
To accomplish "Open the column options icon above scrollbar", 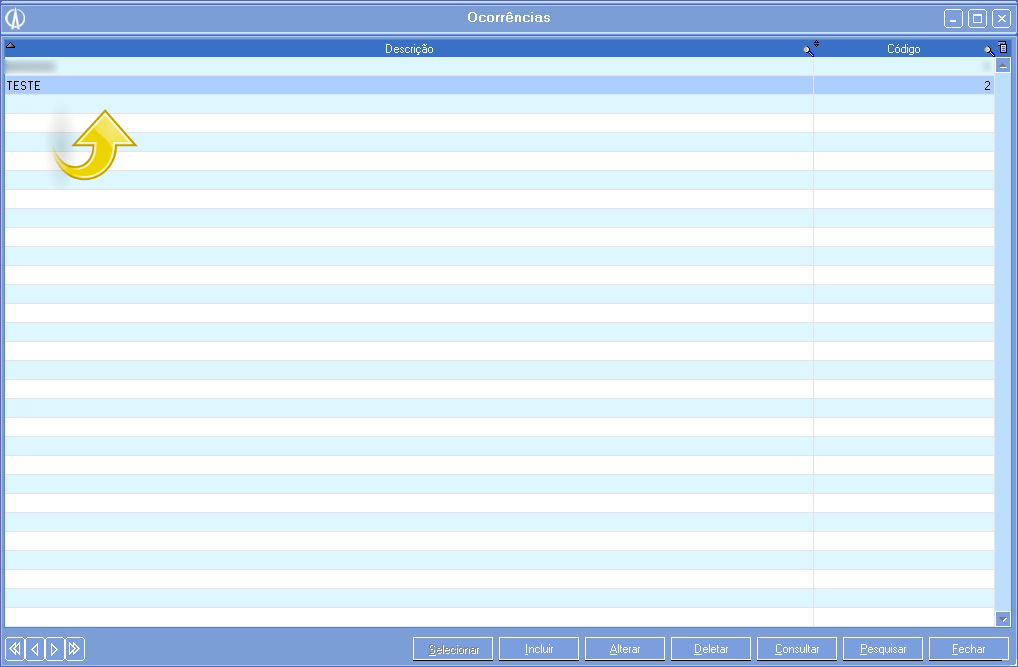I will tap(1003, 47).
